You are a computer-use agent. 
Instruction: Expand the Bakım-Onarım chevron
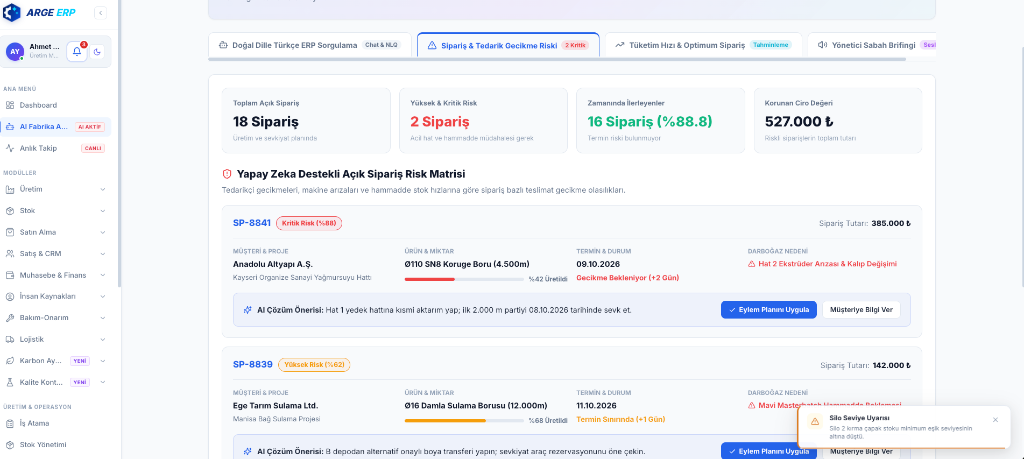pyautogui.click(x=103, y=318)
